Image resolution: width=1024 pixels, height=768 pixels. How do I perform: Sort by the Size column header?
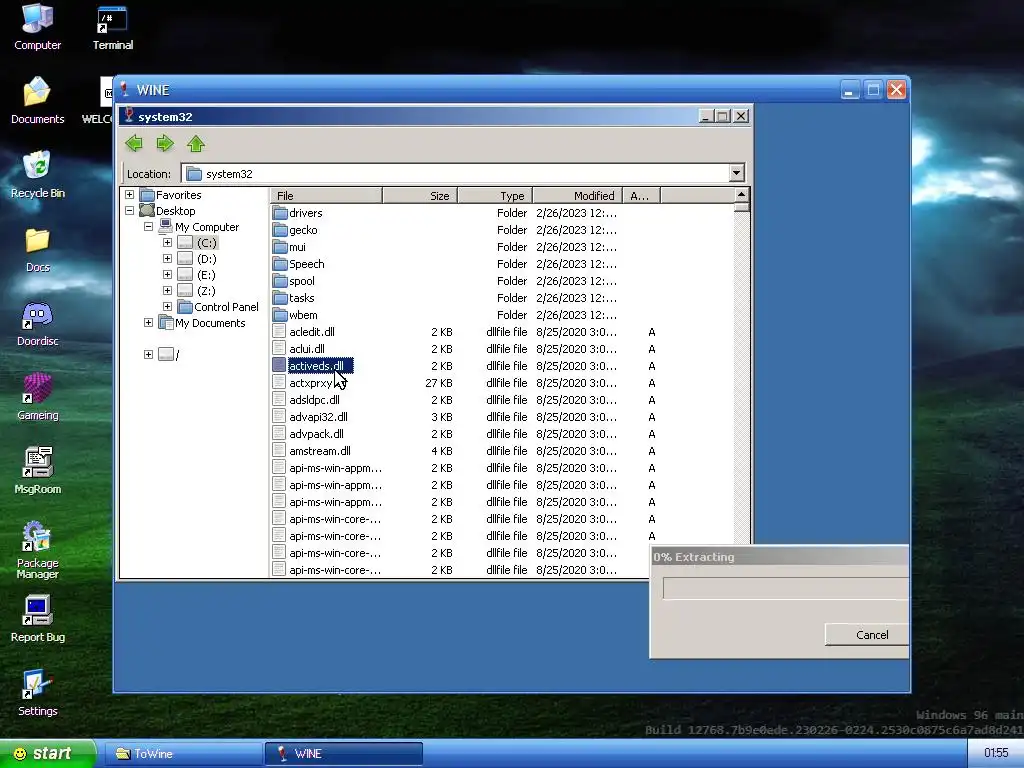(420, 195)
